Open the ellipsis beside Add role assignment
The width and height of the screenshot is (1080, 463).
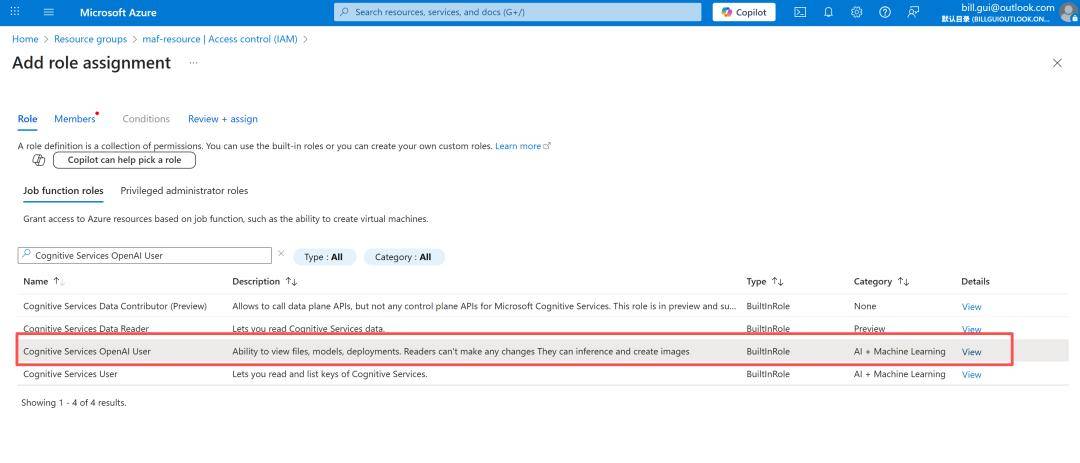point(194,63)
